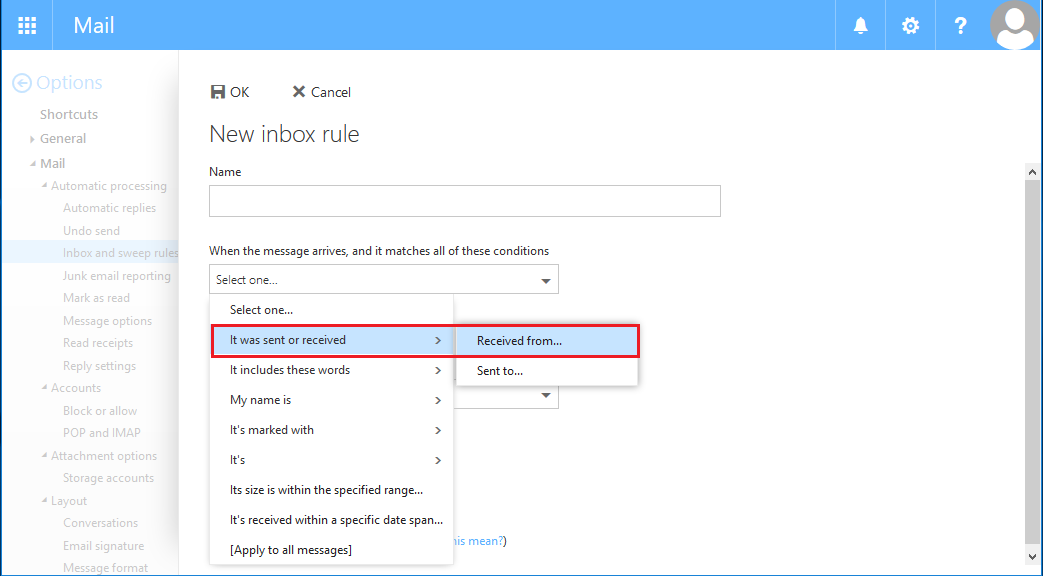The image size is (1043, 576).
Task: Open notifications via the bell icon
Action: tap(859, 25)
